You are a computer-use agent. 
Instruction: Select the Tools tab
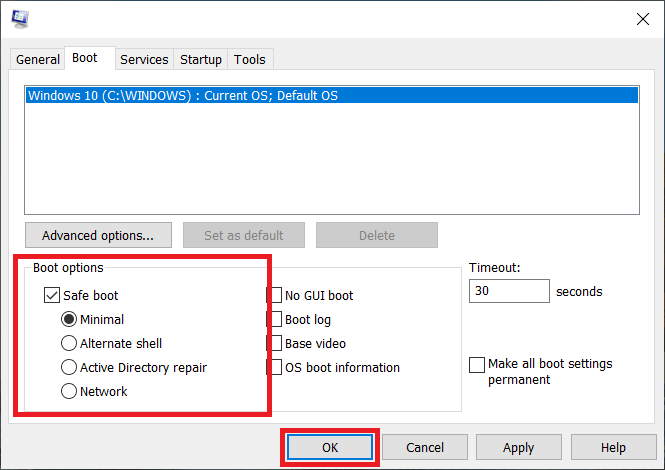[250, 59]
